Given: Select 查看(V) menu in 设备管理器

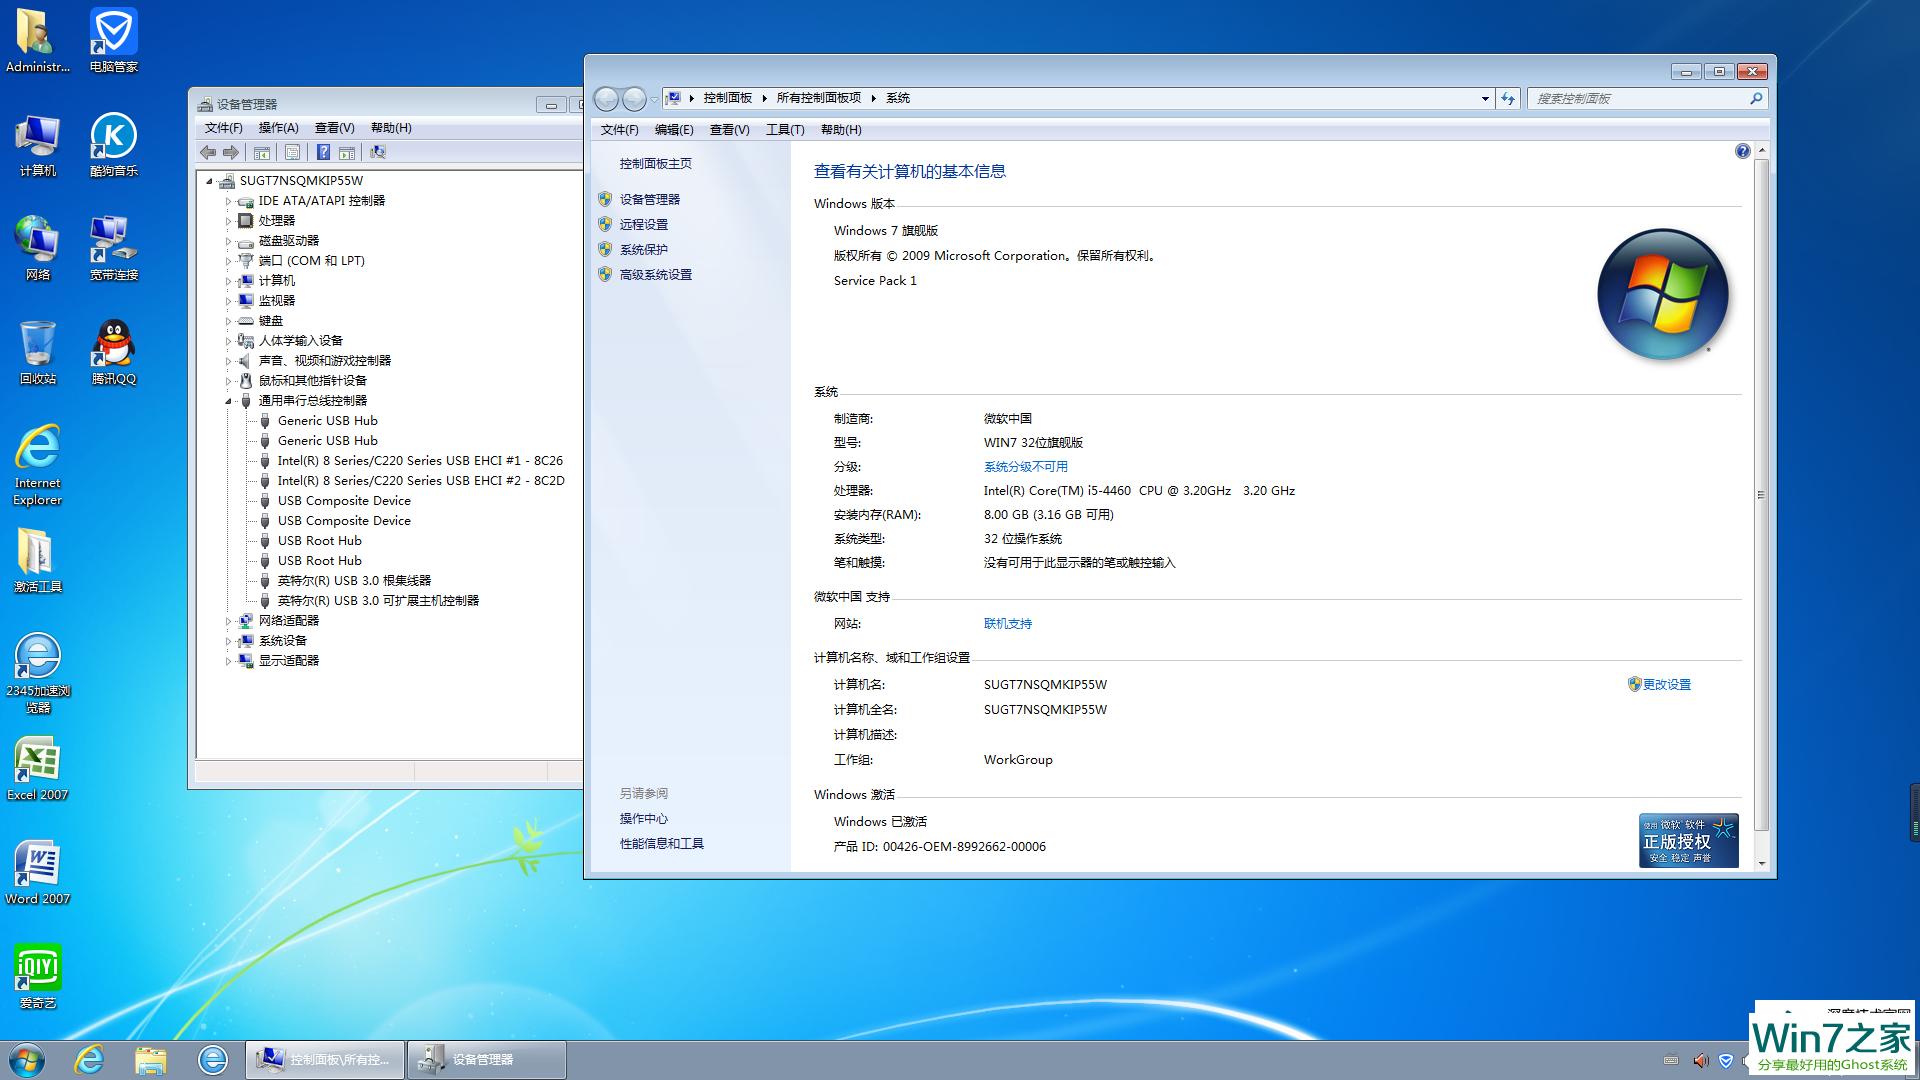Looking at the screenshot, I should 334,127.
